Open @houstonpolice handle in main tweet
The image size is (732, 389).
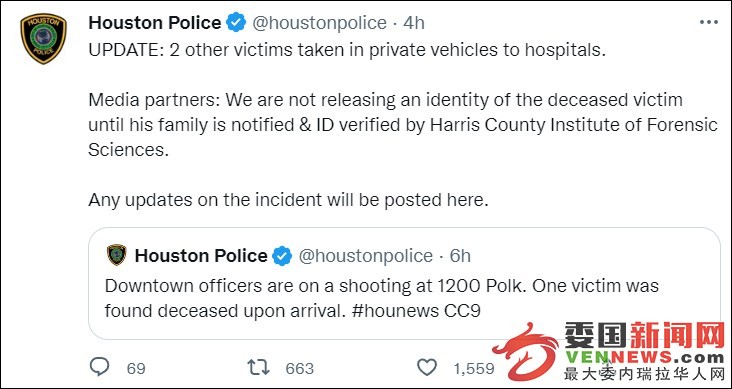coord(319,23)
